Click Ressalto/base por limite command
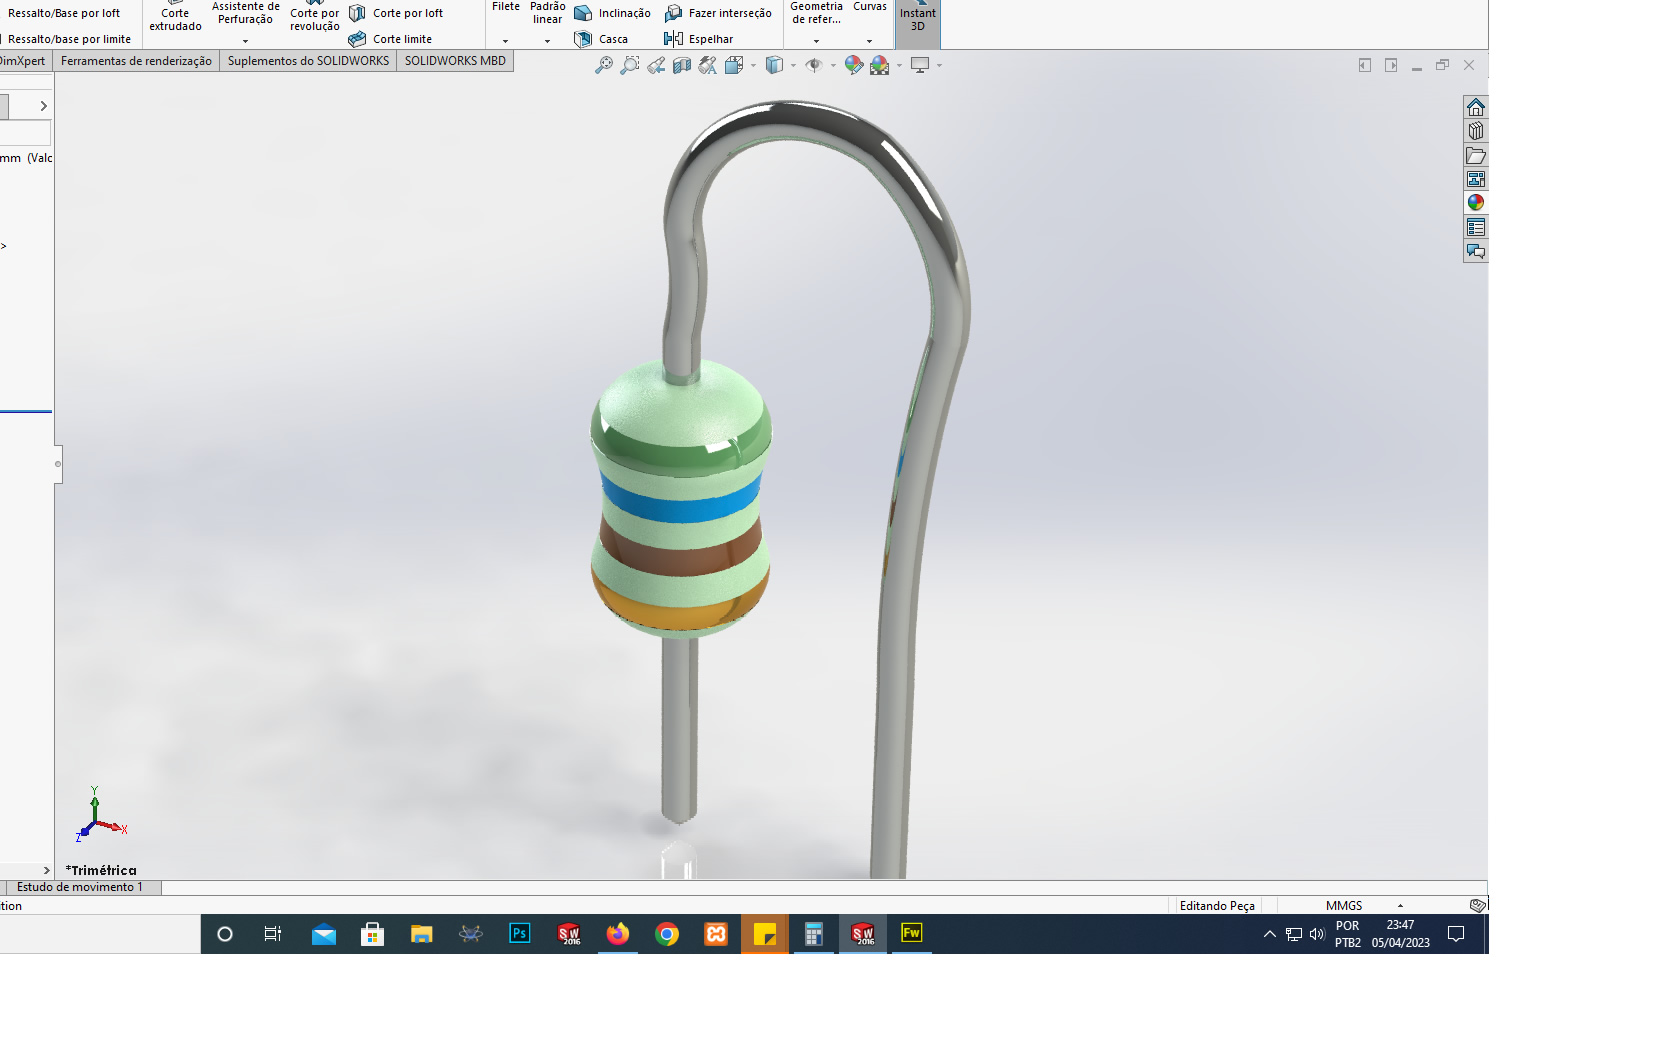Viewport: 1680px width, 1050px height. coord(69,39)
